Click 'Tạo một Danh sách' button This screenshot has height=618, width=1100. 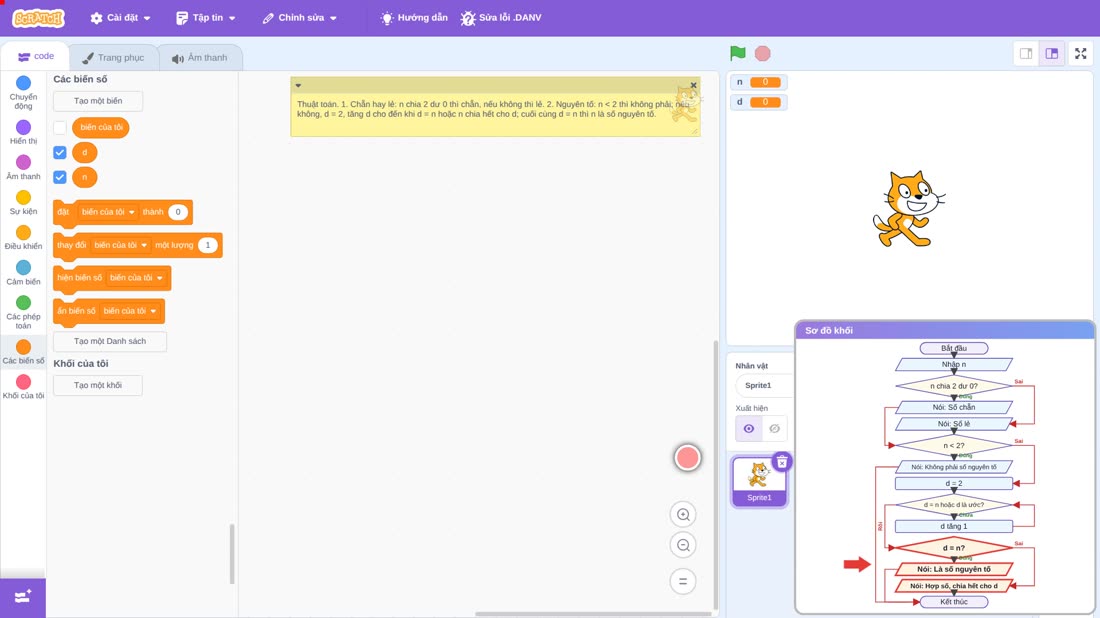point(110,341)
